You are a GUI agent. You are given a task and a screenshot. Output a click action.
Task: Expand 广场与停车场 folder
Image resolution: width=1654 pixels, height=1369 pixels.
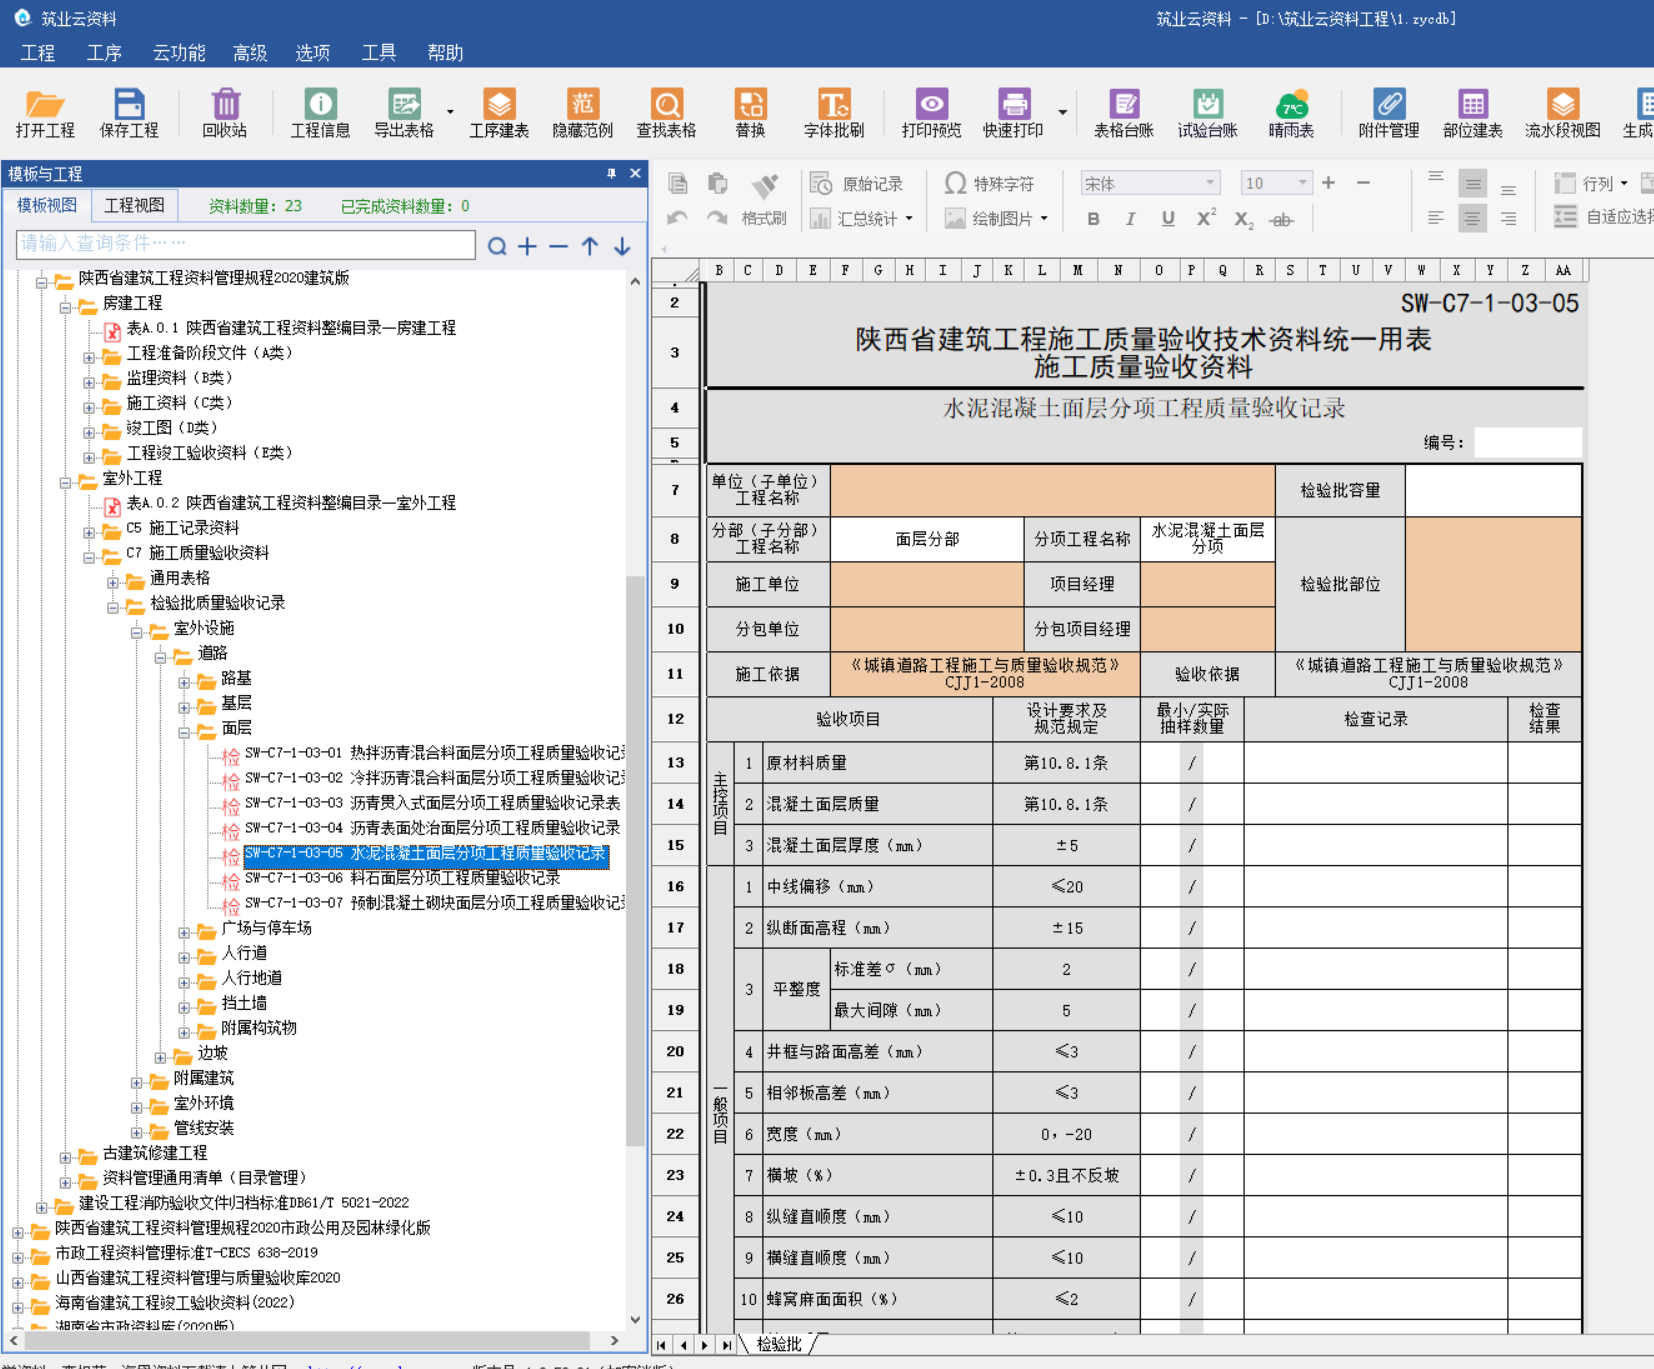(184, 931)
